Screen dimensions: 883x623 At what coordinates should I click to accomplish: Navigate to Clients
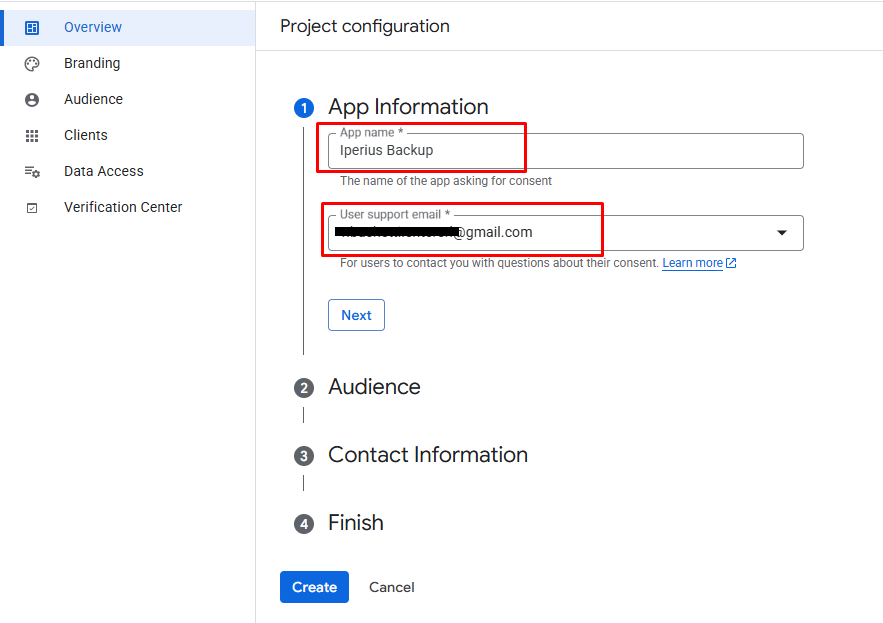(x=129, y=135)
